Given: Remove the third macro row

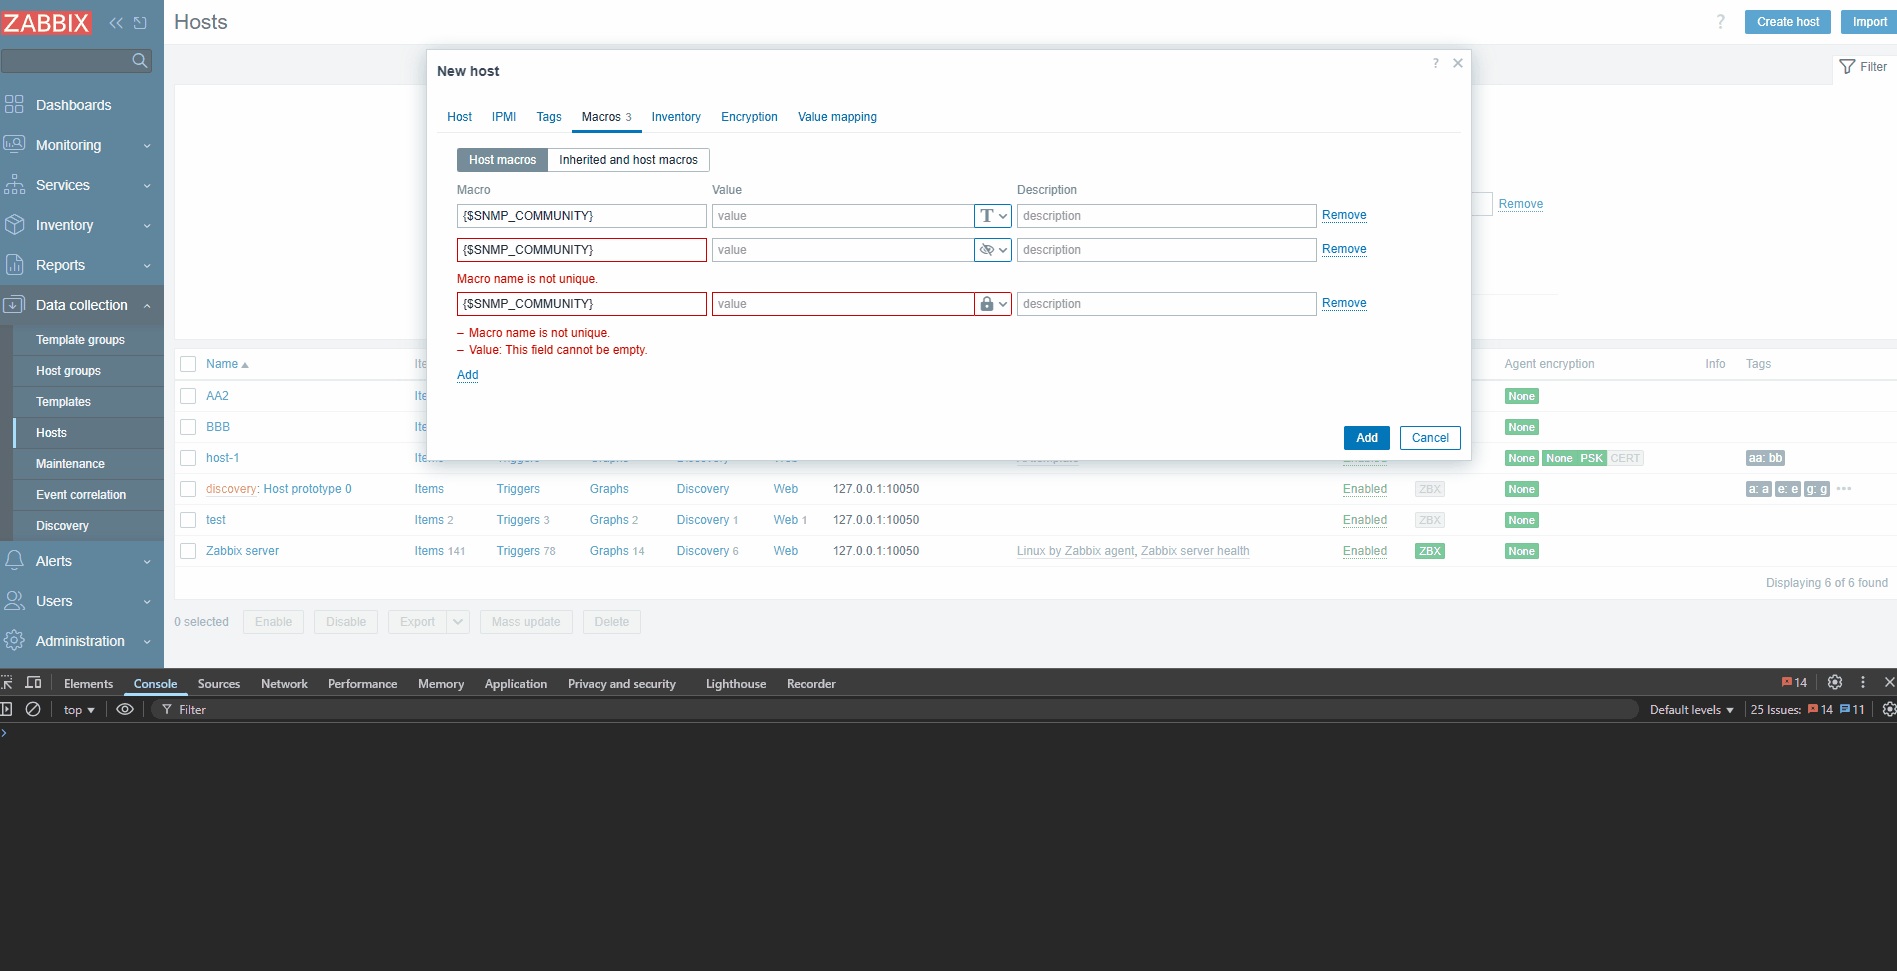Looking at the screenshot, I should tap(1344, 303).
